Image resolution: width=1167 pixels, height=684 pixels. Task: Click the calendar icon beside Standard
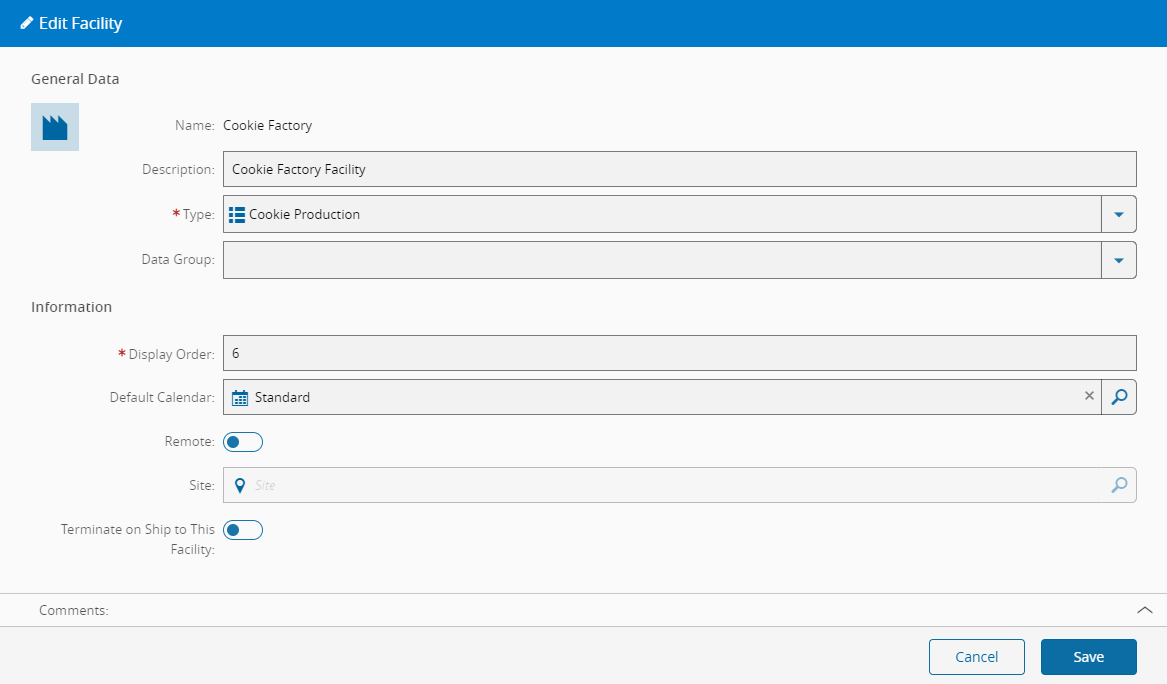pos(240,398)
